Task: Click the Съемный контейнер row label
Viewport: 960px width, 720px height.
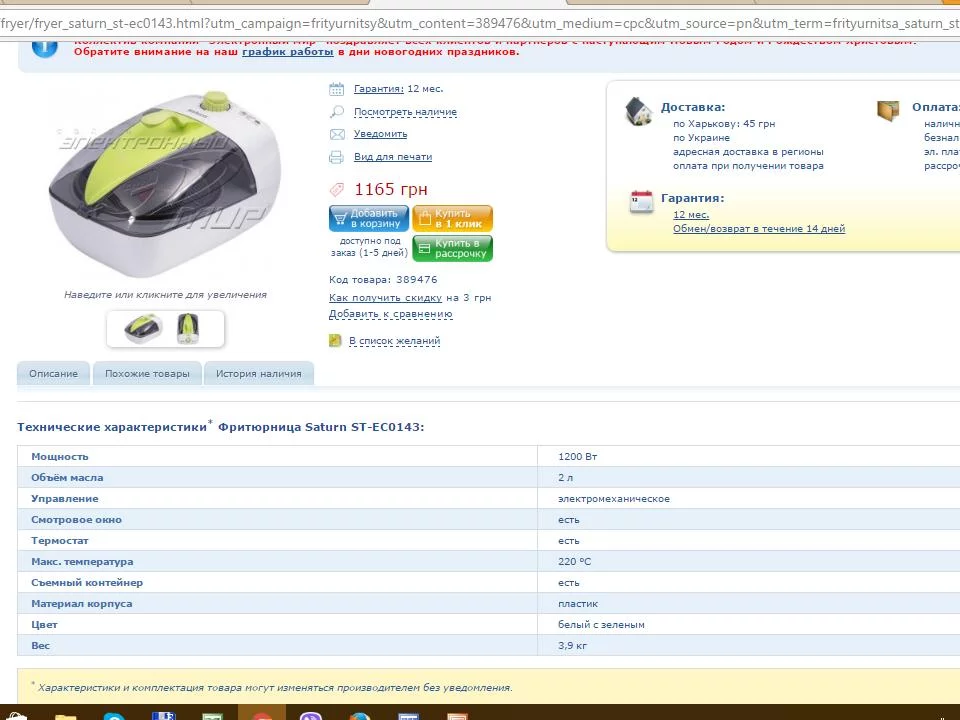Action: [x=87, y=583]
